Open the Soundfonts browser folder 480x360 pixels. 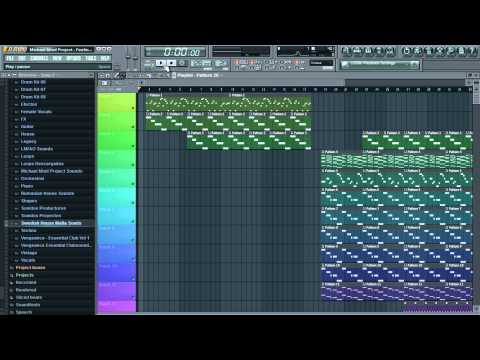pos(28,305)
